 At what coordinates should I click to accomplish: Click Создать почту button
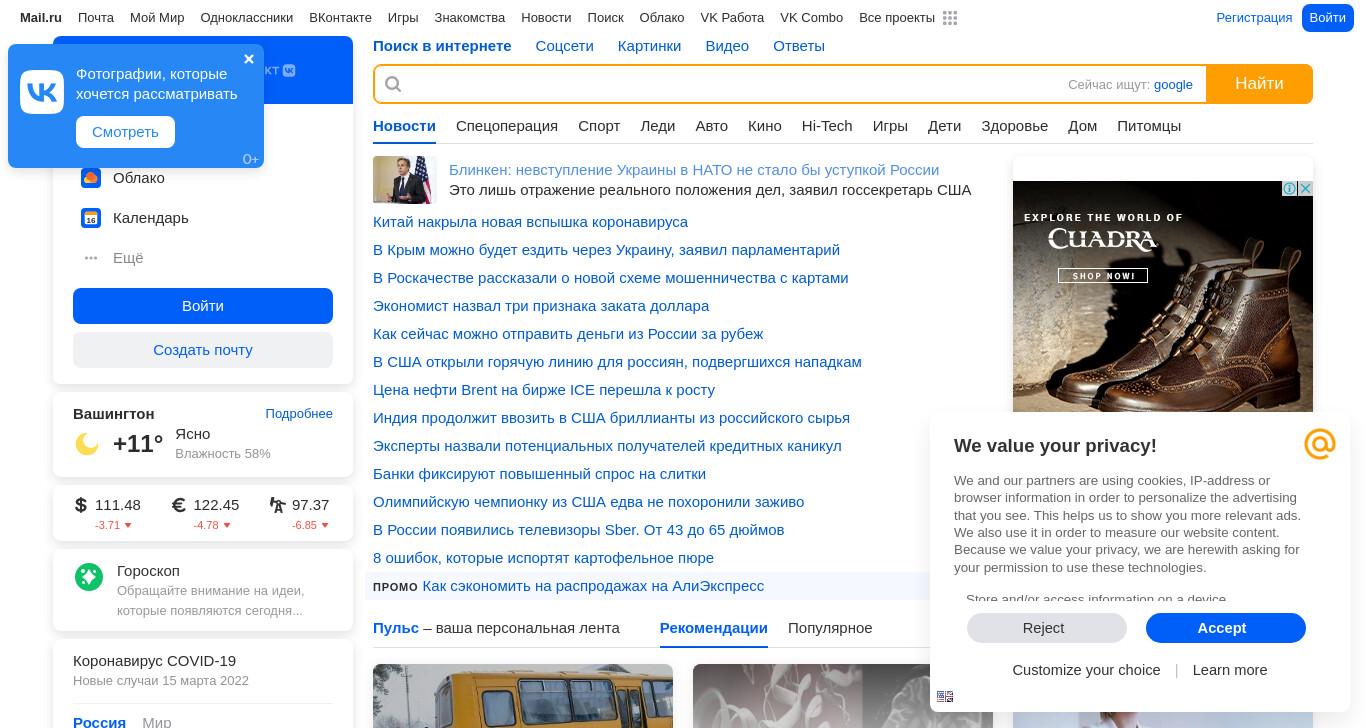click(203, 350)
